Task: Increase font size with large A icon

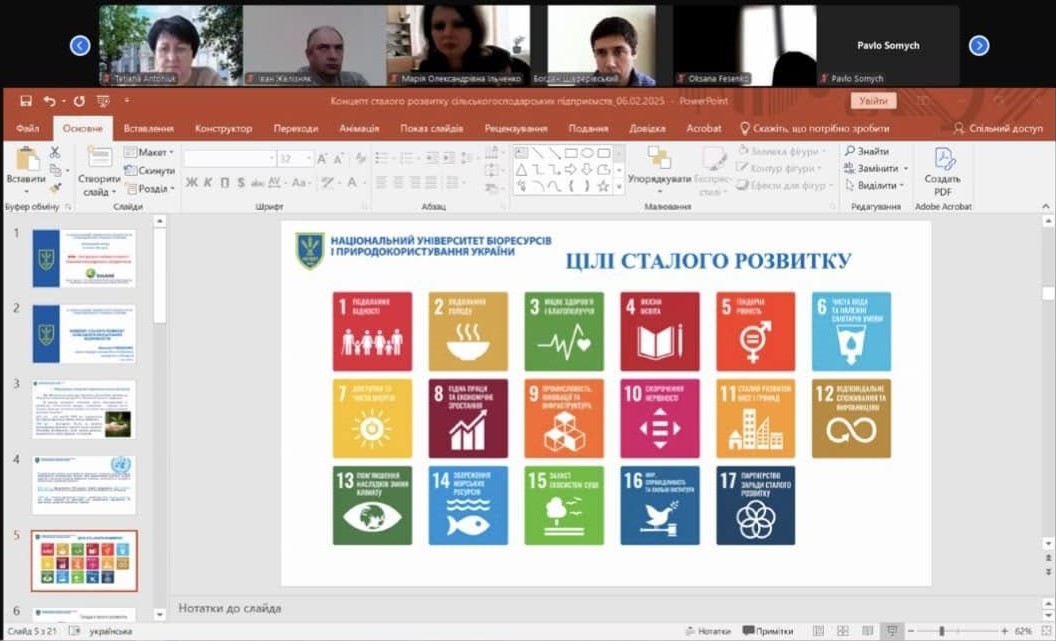Action: (322, 159)
